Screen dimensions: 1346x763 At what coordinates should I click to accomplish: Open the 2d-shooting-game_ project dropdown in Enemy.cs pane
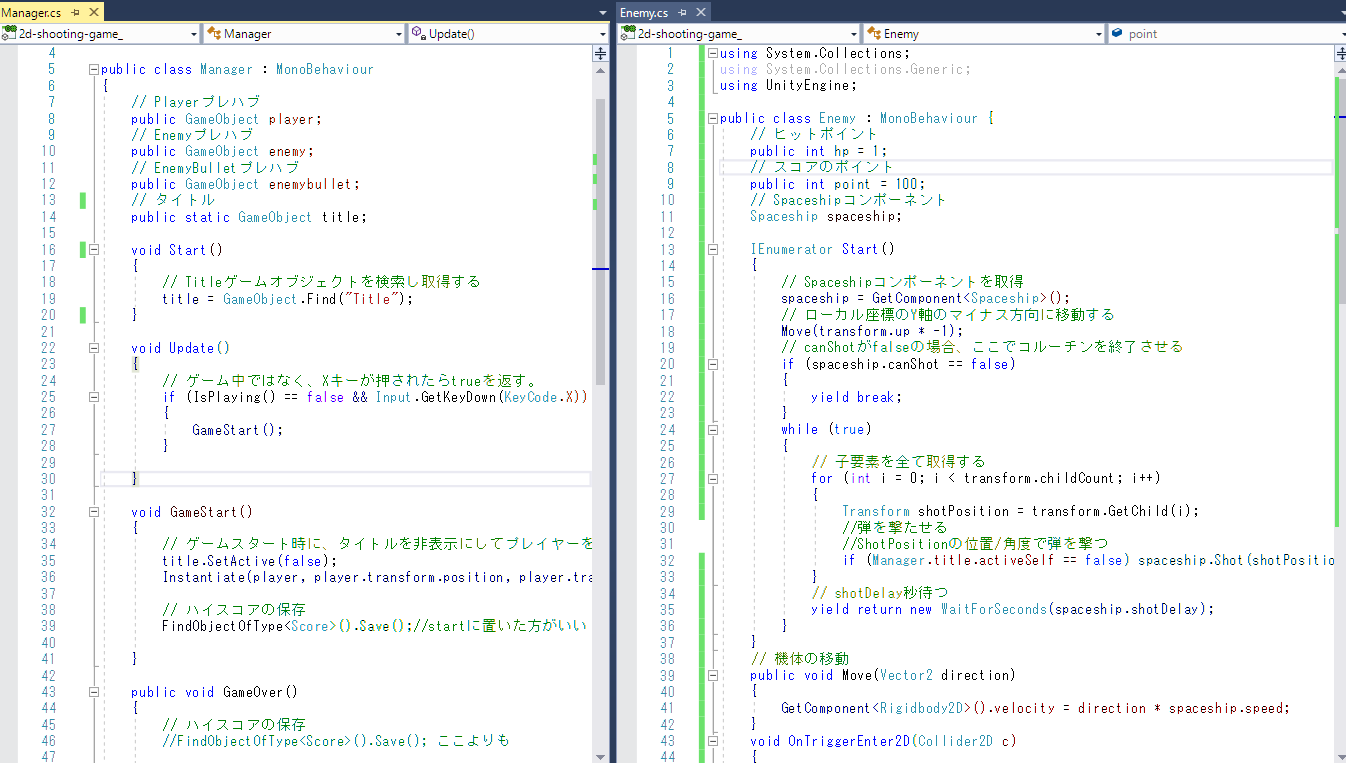click(740, 33)
